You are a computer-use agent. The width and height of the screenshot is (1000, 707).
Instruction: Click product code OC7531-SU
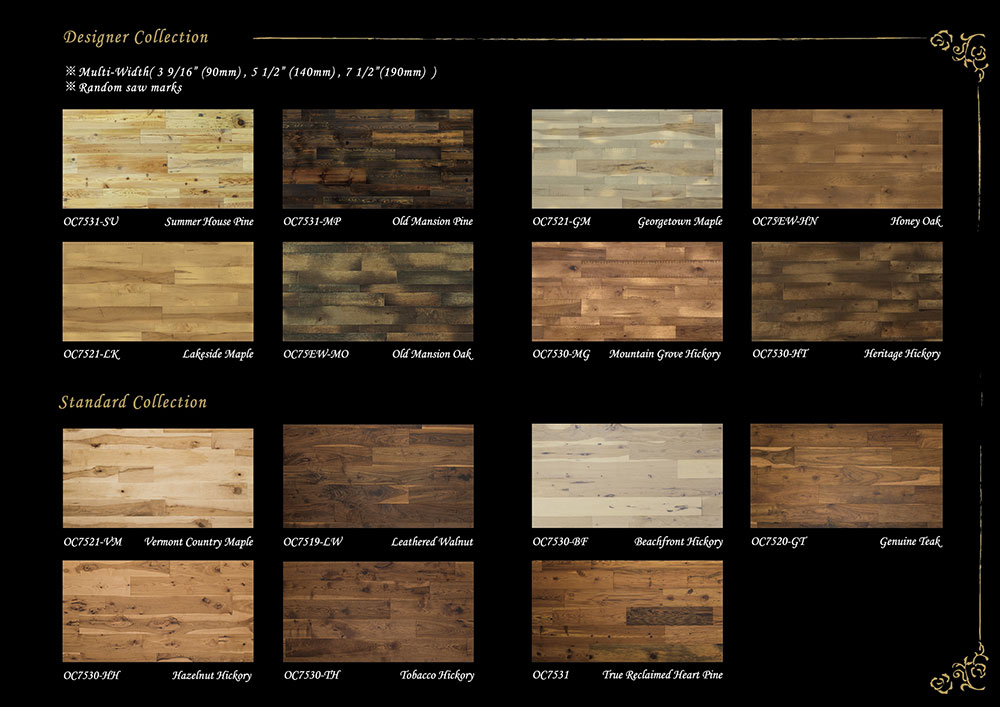91,222
